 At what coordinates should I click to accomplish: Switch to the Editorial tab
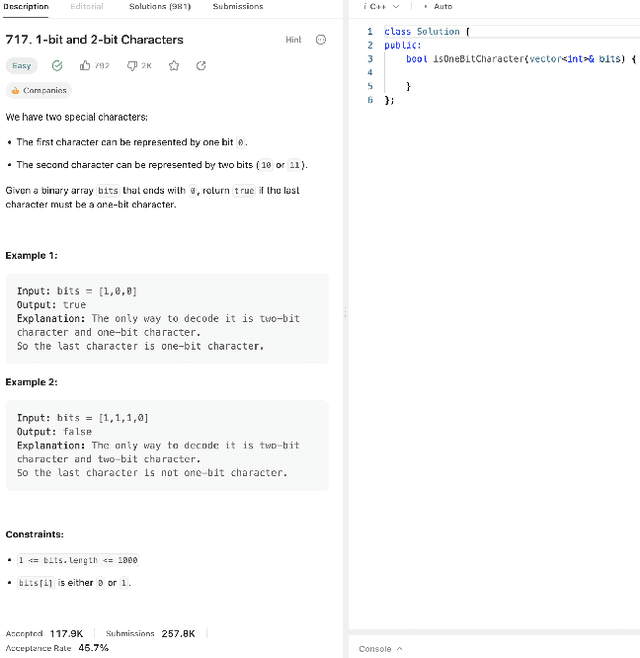click(x=87, y=7)
